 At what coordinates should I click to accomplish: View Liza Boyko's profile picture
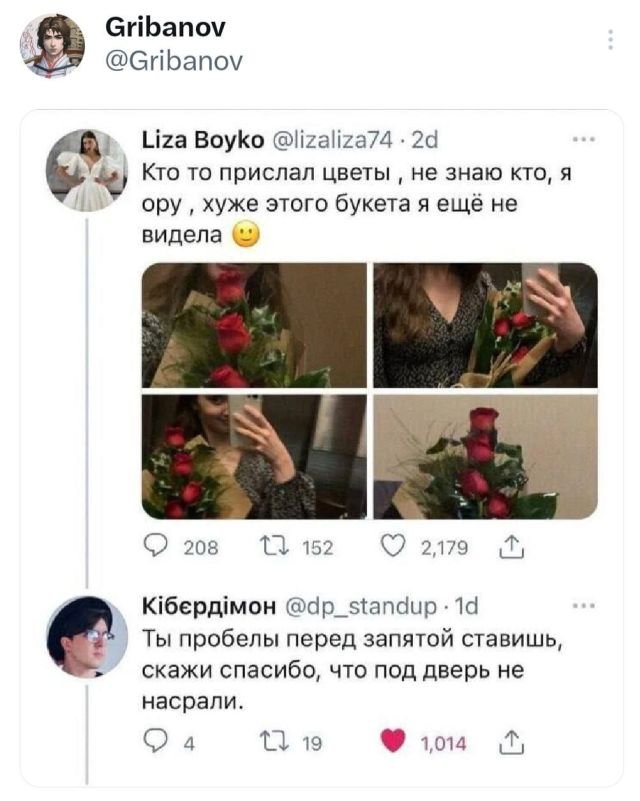[x=87, y=170]
